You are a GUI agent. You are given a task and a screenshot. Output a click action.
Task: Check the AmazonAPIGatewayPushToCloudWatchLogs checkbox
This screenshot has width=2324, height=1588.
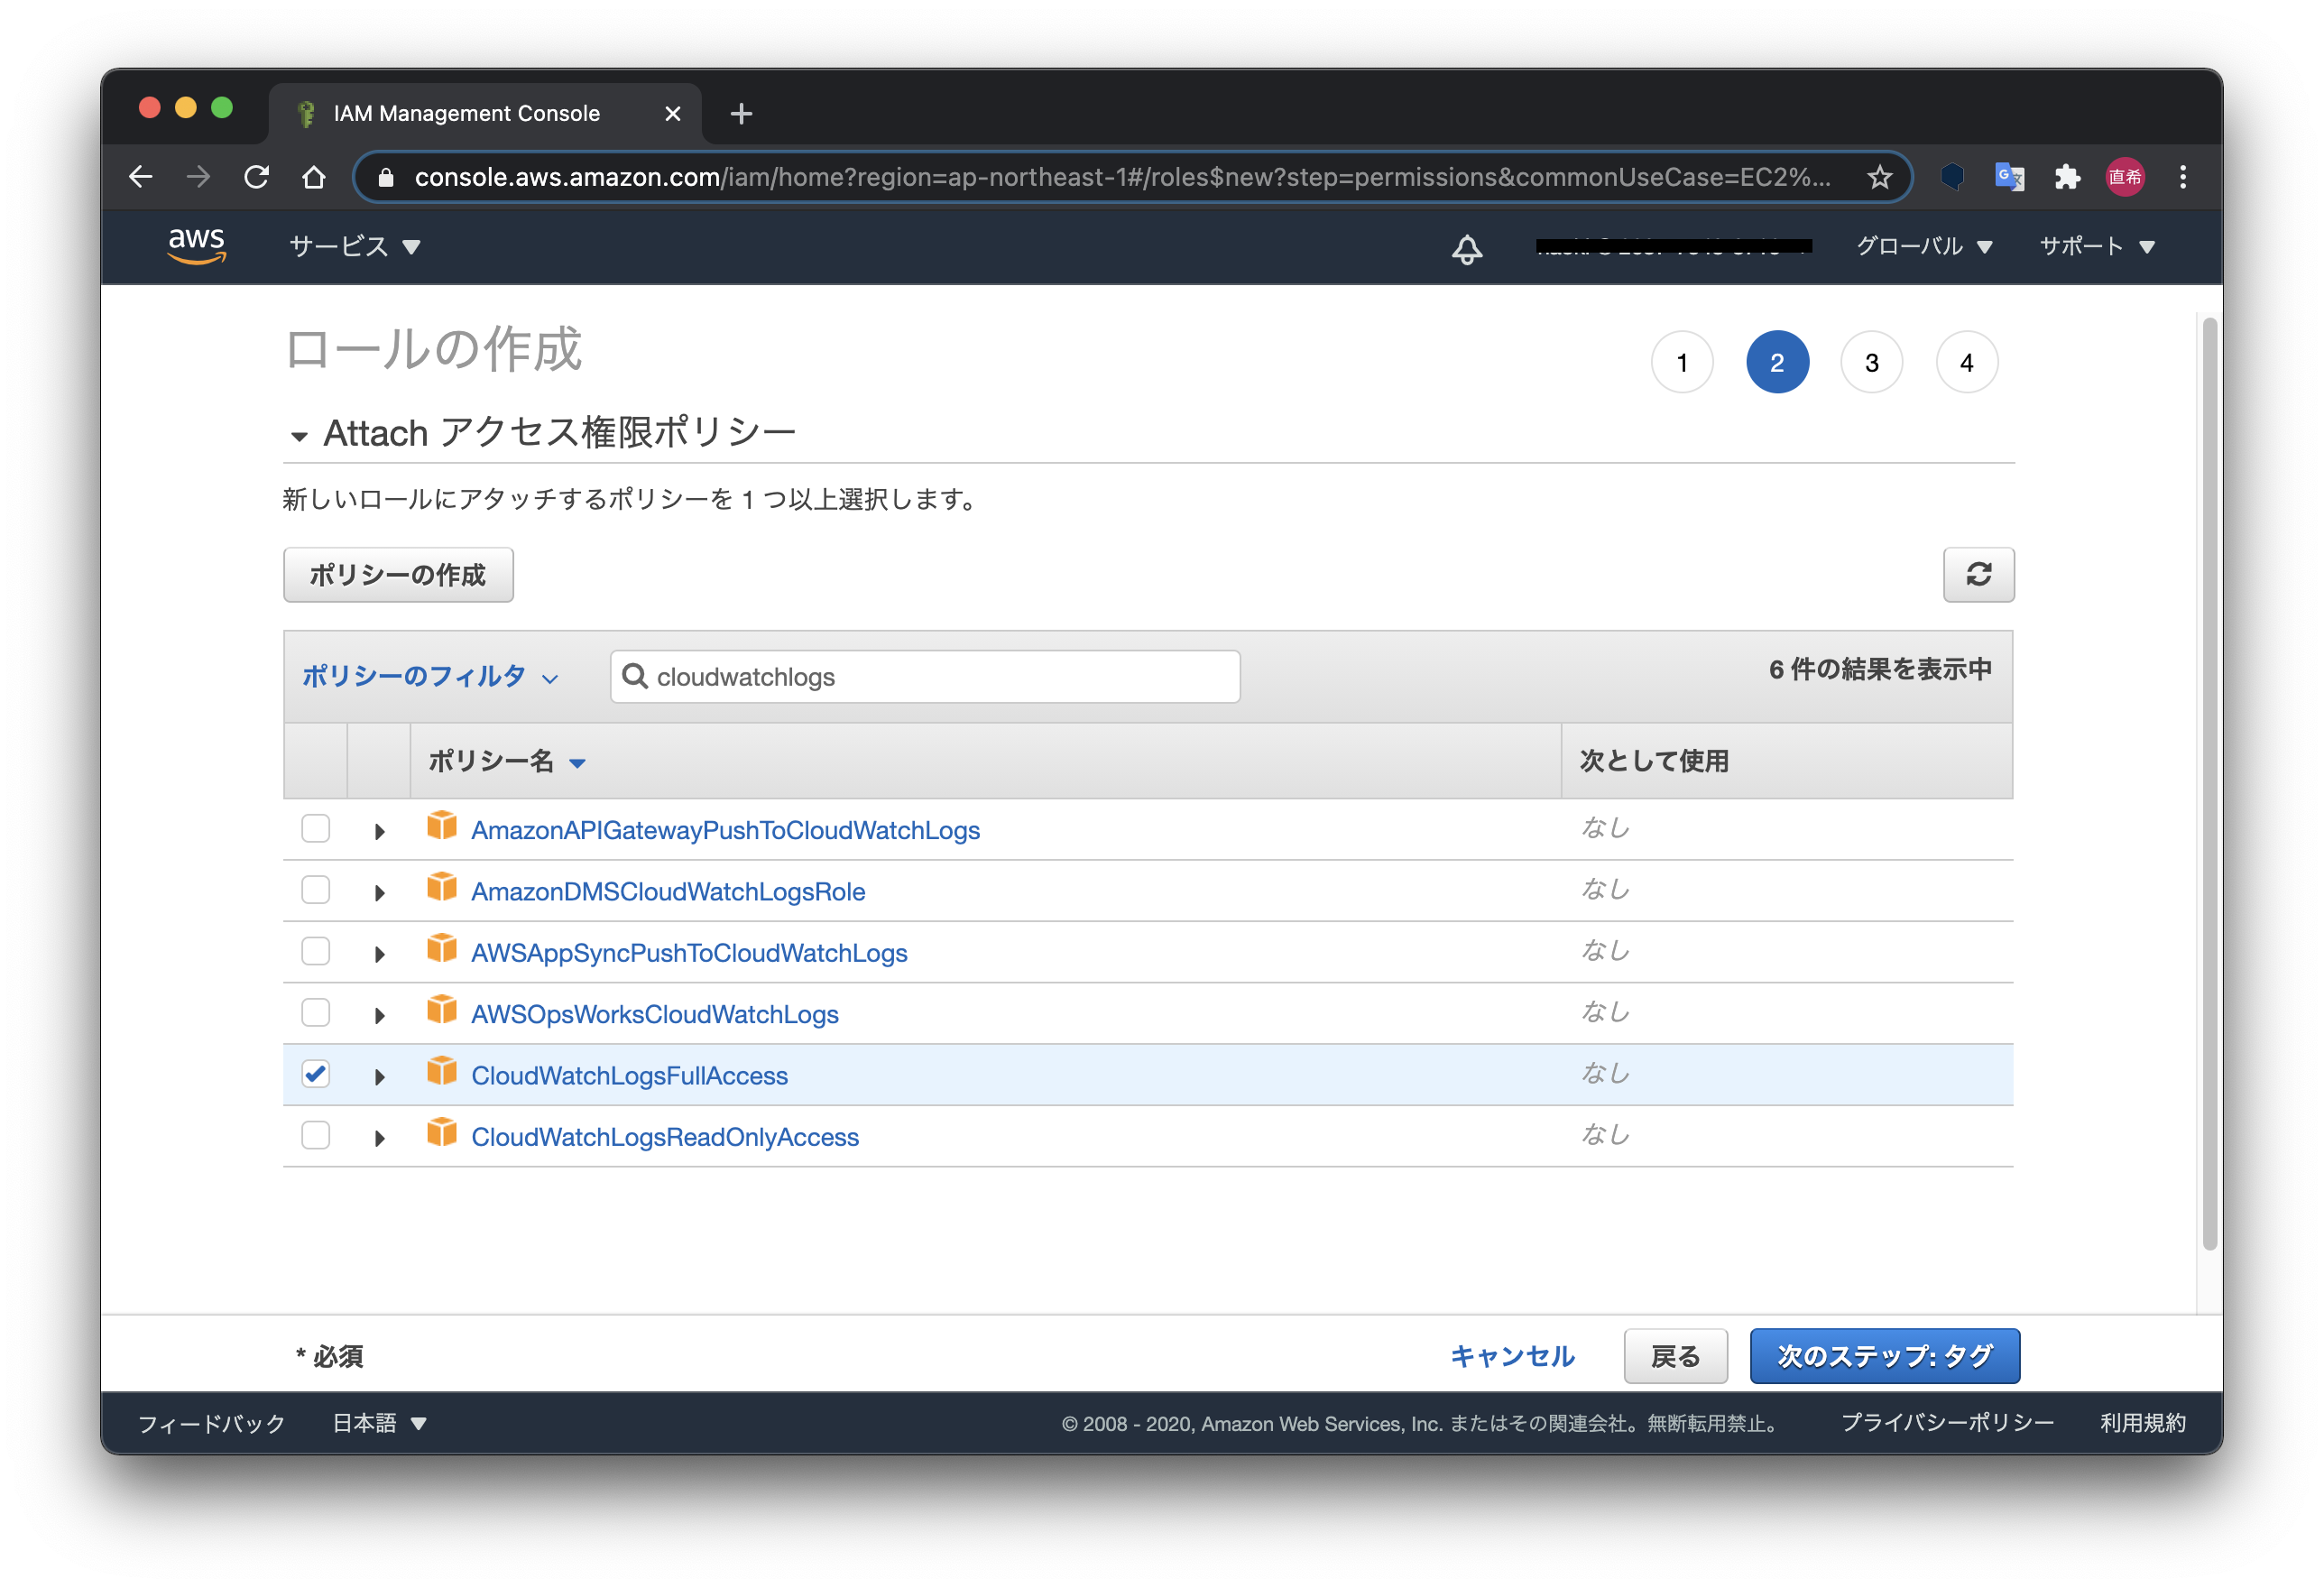pyautogui.click(x=316, y=828)
